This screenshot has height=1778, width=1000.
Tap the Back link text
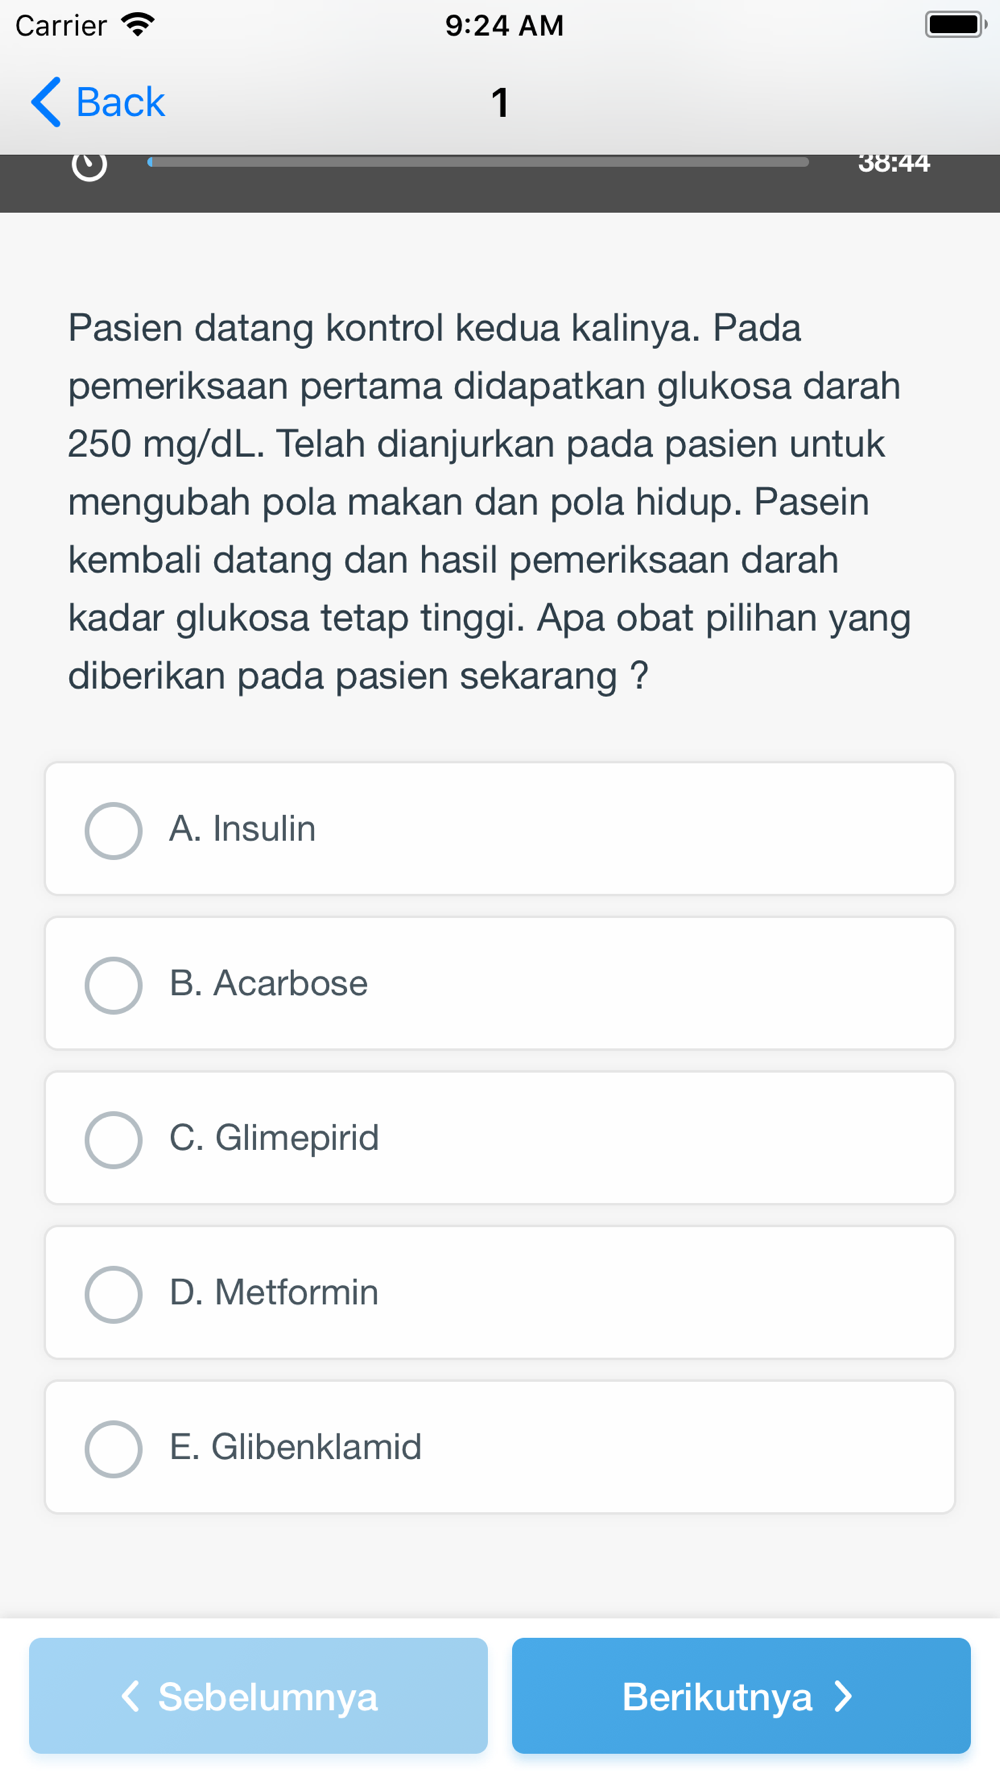120,102
